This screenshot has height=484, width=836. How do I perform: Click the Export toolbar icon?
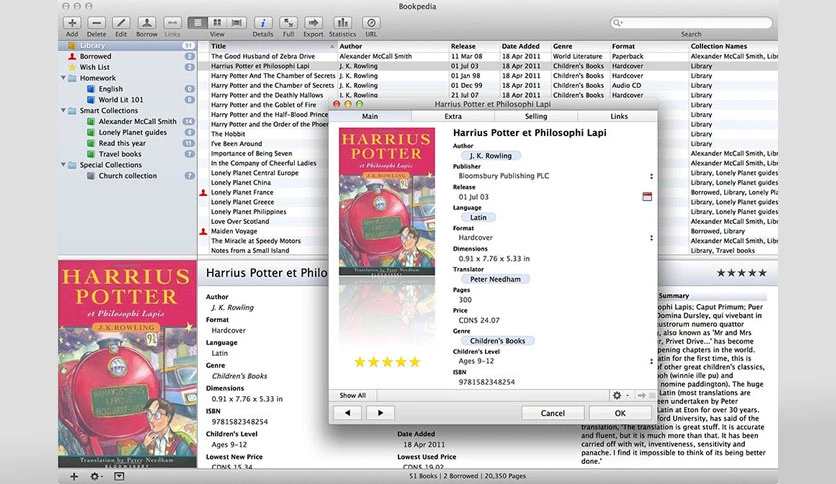click(x=313, y=23)
